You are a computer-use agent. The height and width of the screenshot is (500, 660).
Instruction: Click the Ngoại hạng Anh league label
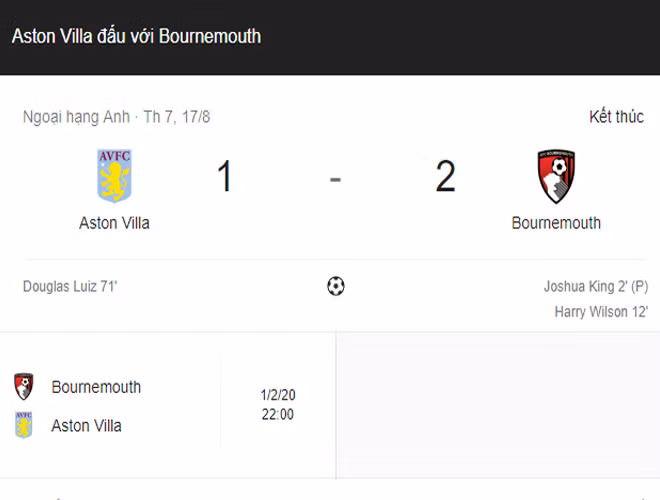click(x=76, y=117)
